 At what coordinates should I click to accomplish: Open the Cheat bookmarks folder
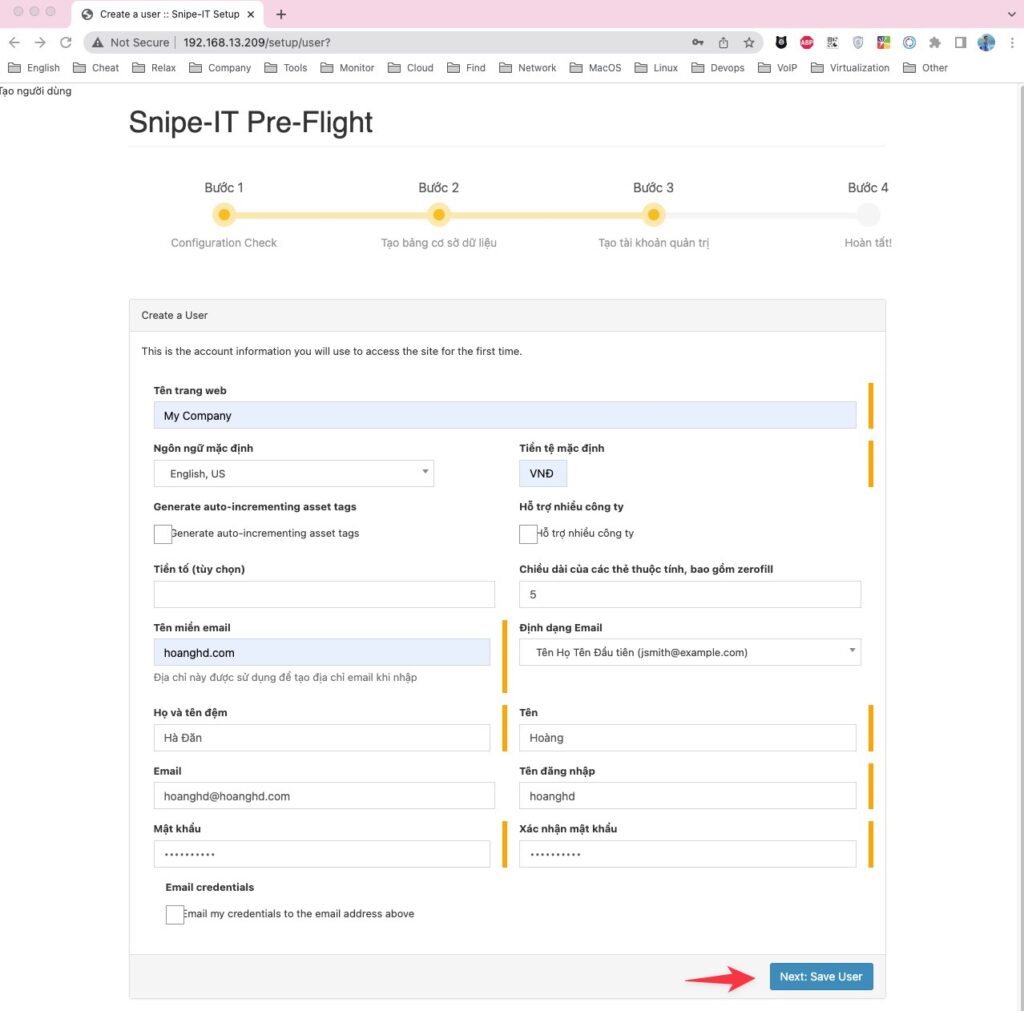(96, 68)
